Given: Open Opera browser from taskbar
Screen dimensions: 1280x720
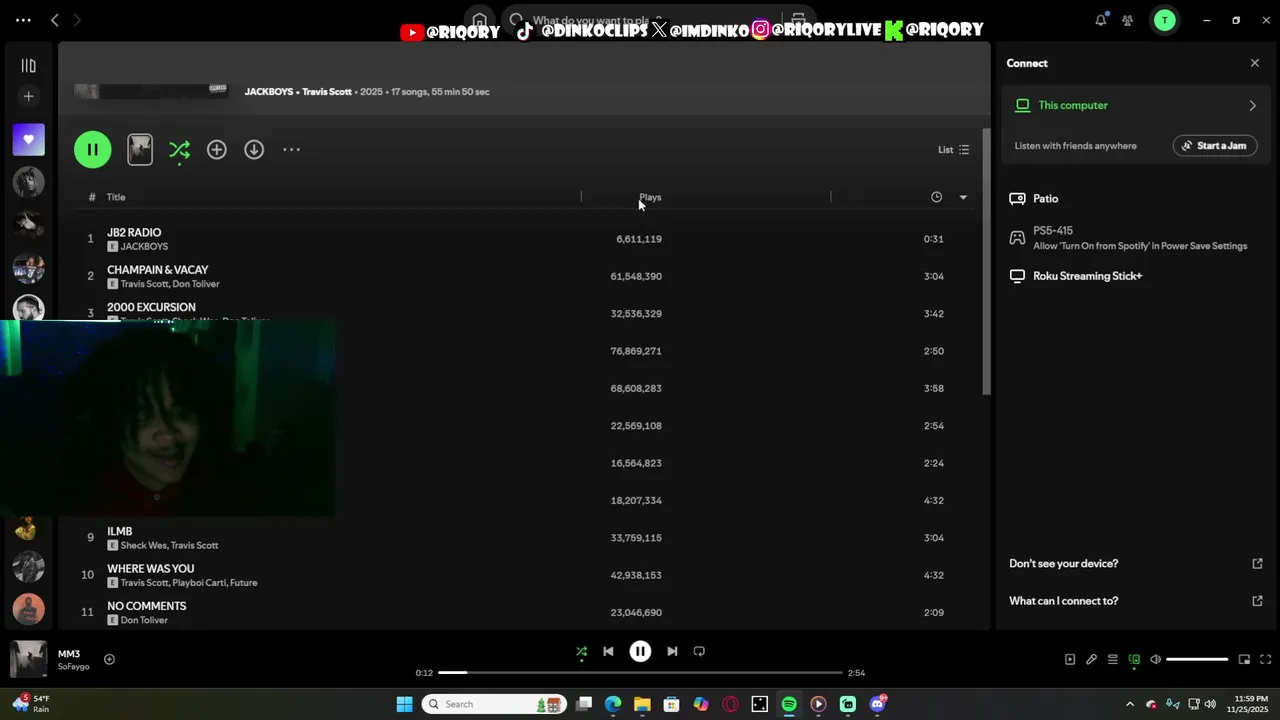Looking at the screenshot, I should (x=731, y=704).
